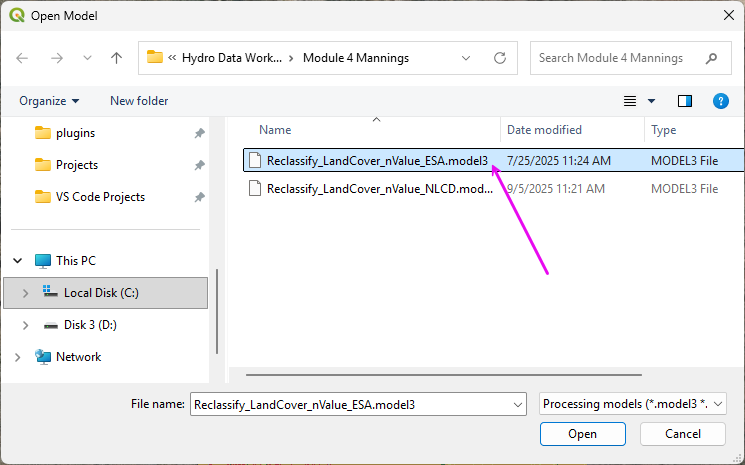Open the file type filter dropdown
Viewport: 745px width, 465px height.
click(632, 404)
